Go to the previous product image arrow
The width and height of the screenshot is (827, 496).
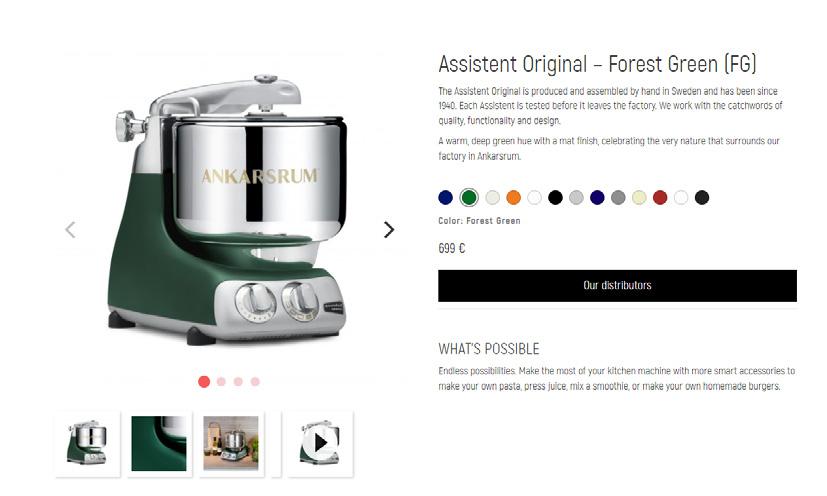(70, 230)
